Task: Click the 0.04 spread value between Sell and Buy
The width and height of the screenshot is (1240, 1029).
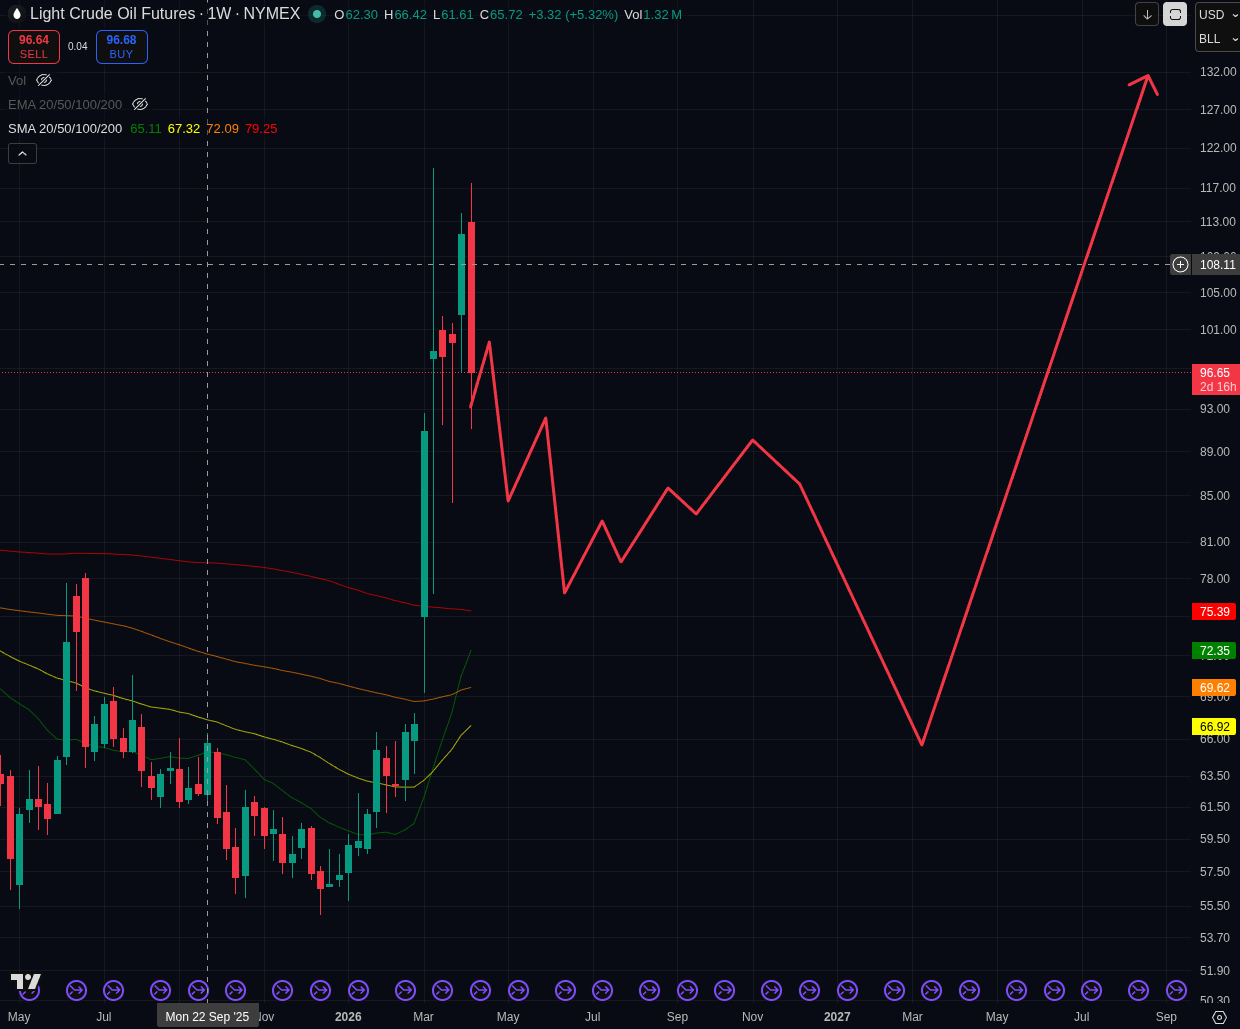Action: coord(78,47)
